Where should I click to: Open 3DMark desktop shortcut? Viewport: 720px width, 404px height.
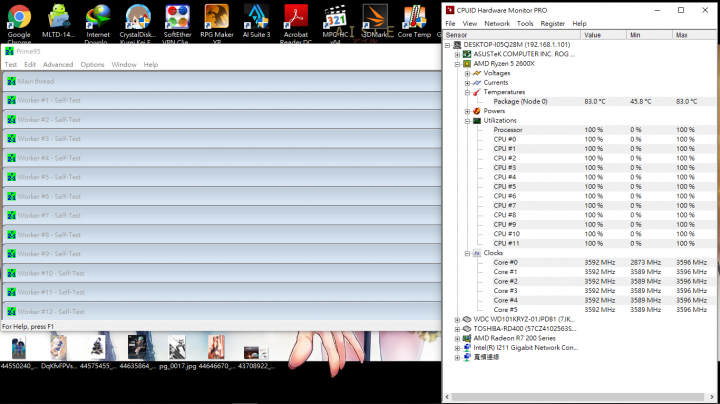click(375, 17)
